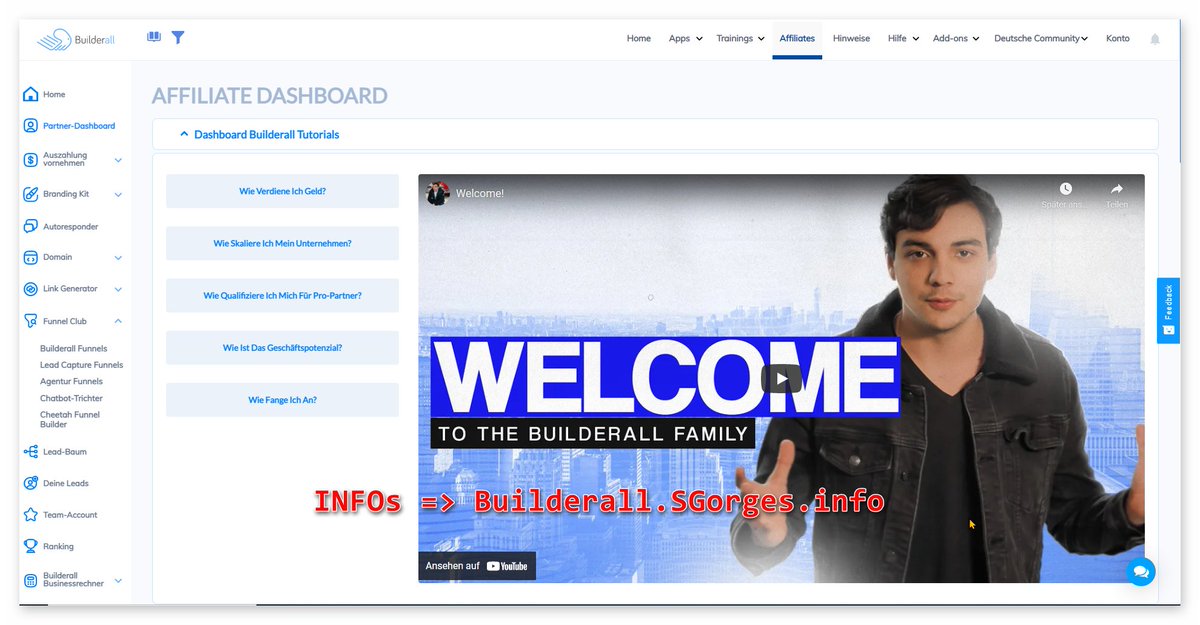Open Konto in top navigation
Screen dimensions: 1200x625
(x=1117, y=39)
